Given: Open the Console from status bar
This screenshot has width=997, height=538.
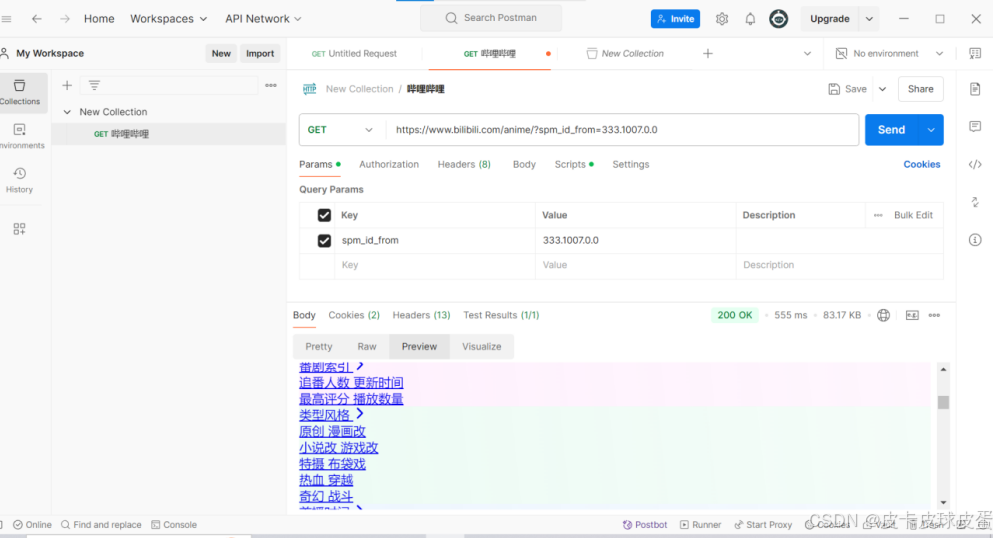Looking at the screenshot, I should pos(174,525).
